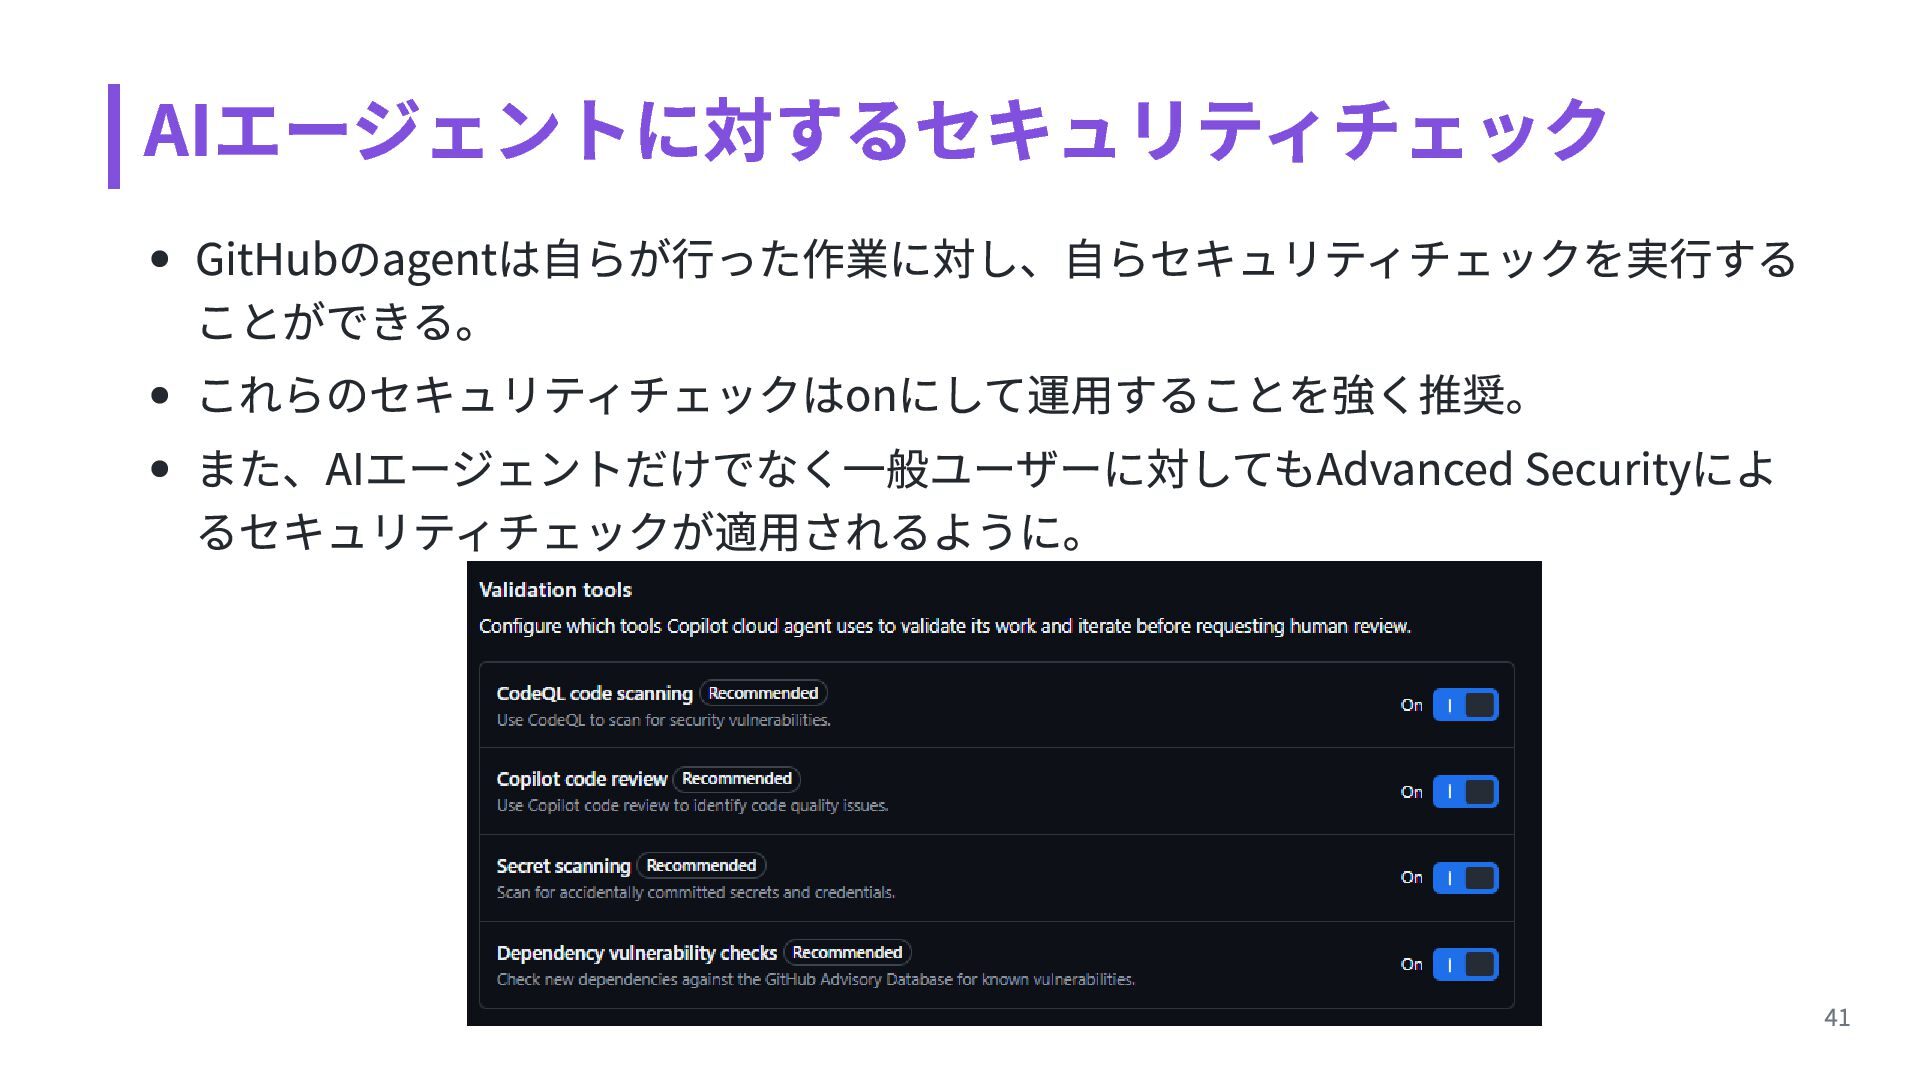This screenshot has width=1920, height=1080.
Task: Click the first bullet about GitHubのagent
Action: point(995,260)
